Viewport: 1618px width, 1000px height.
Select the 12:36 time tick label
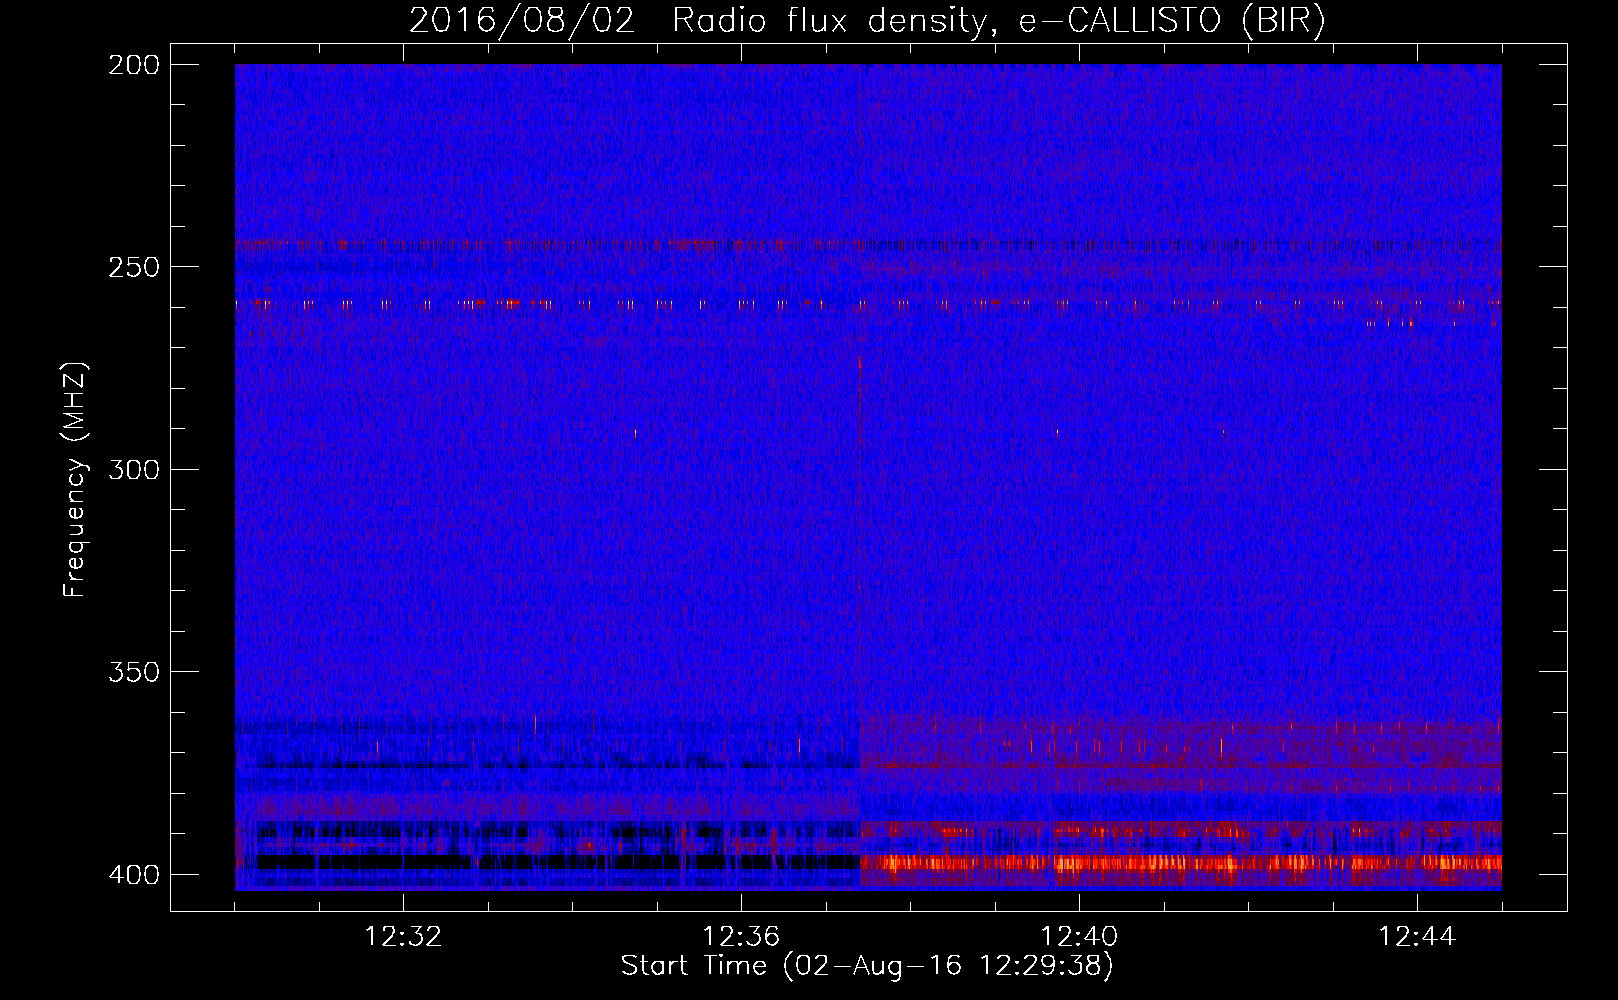click(741, 937)
